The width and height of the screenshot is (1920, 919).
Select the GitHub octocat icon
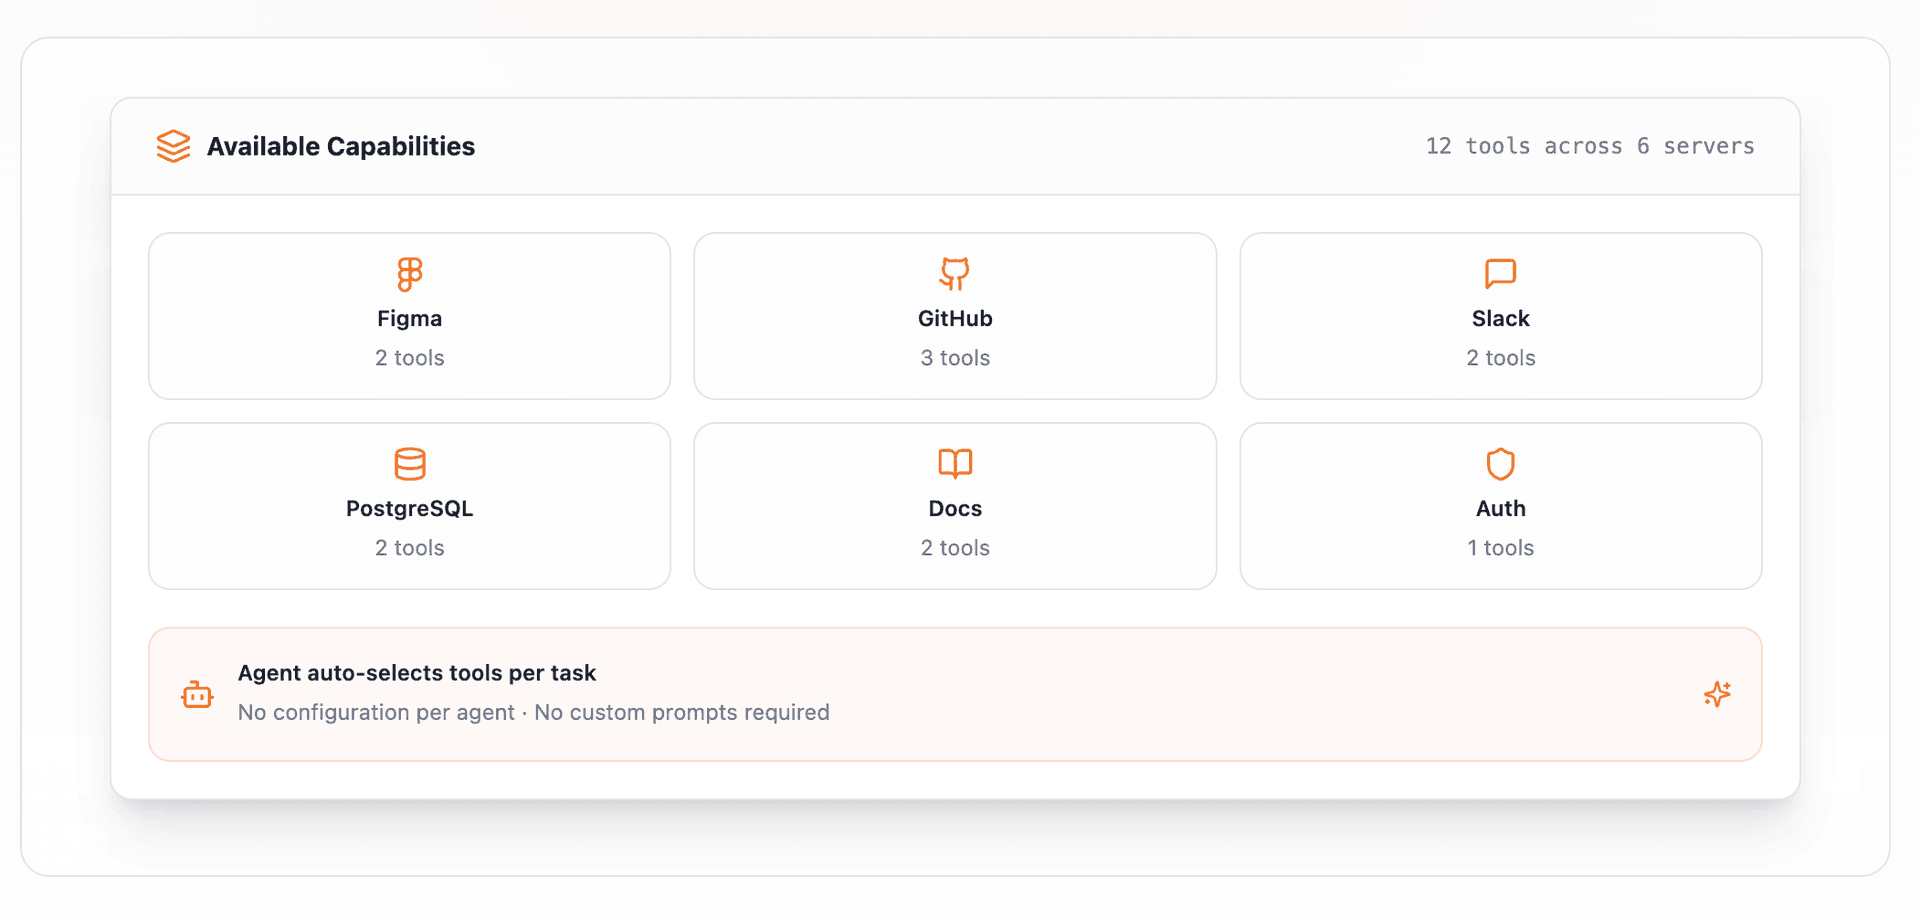click(x=954, y=274)
